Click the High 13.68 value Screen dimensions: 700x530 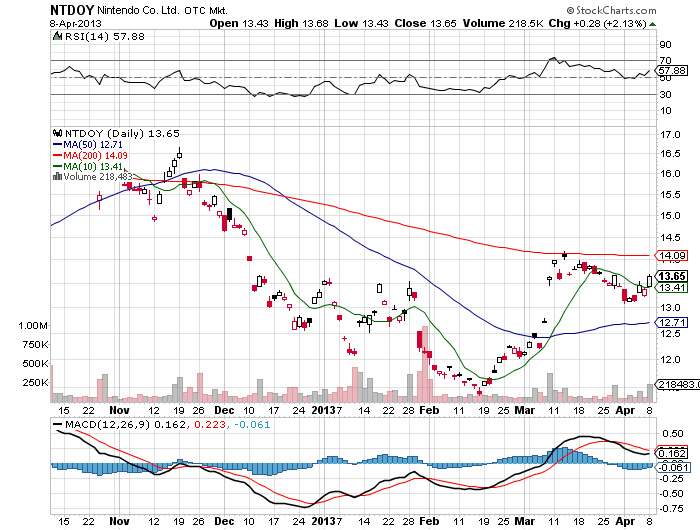(x=301, y=23)
